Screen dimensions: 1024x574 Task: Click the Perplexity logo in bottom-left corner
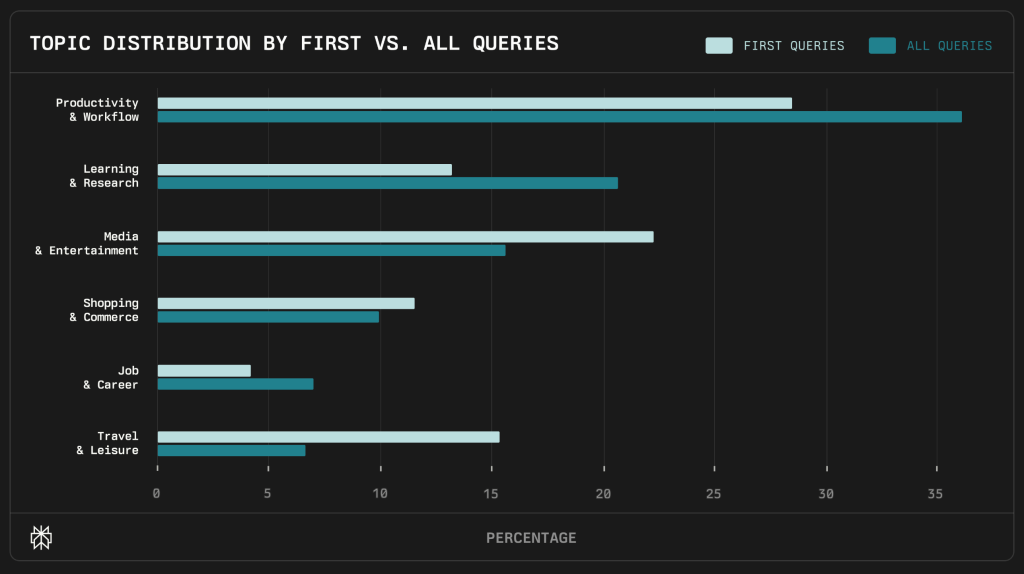[x=41, y=538]
